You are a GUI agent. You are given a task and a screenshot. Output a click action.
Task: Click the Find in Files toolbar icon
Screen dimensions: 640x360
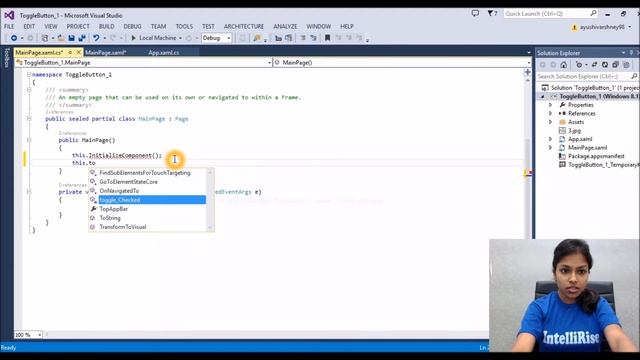257,38
